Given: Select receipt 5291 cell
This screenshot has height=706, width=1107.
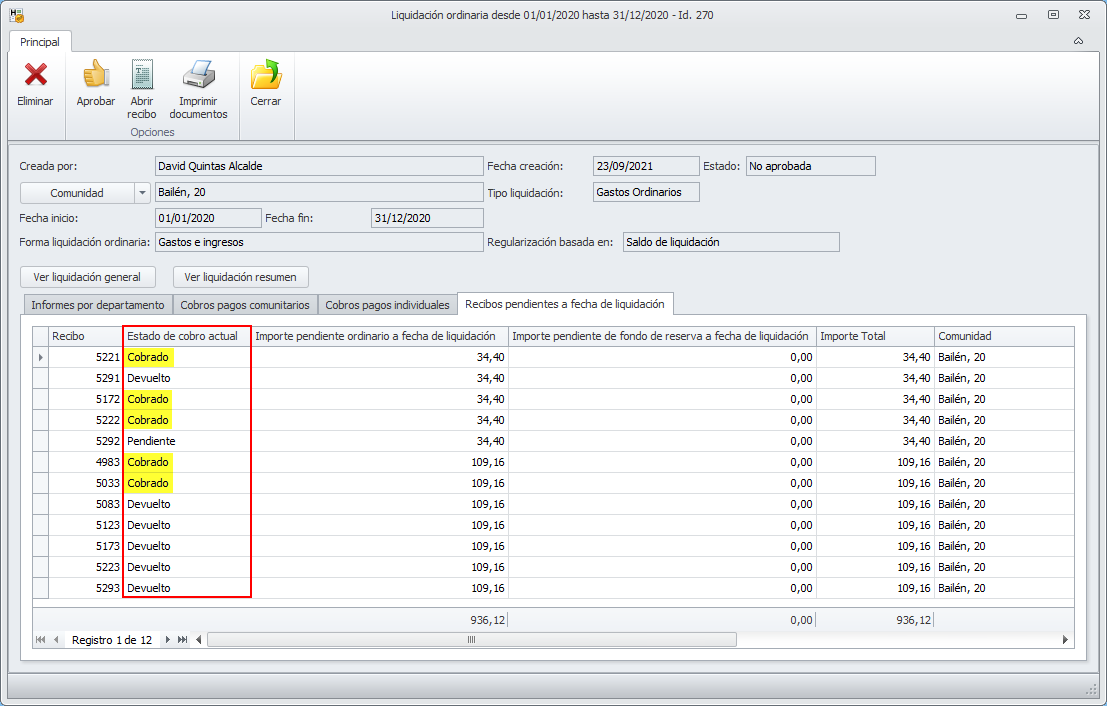Looking at the screenshot, I should pos(85,378).
